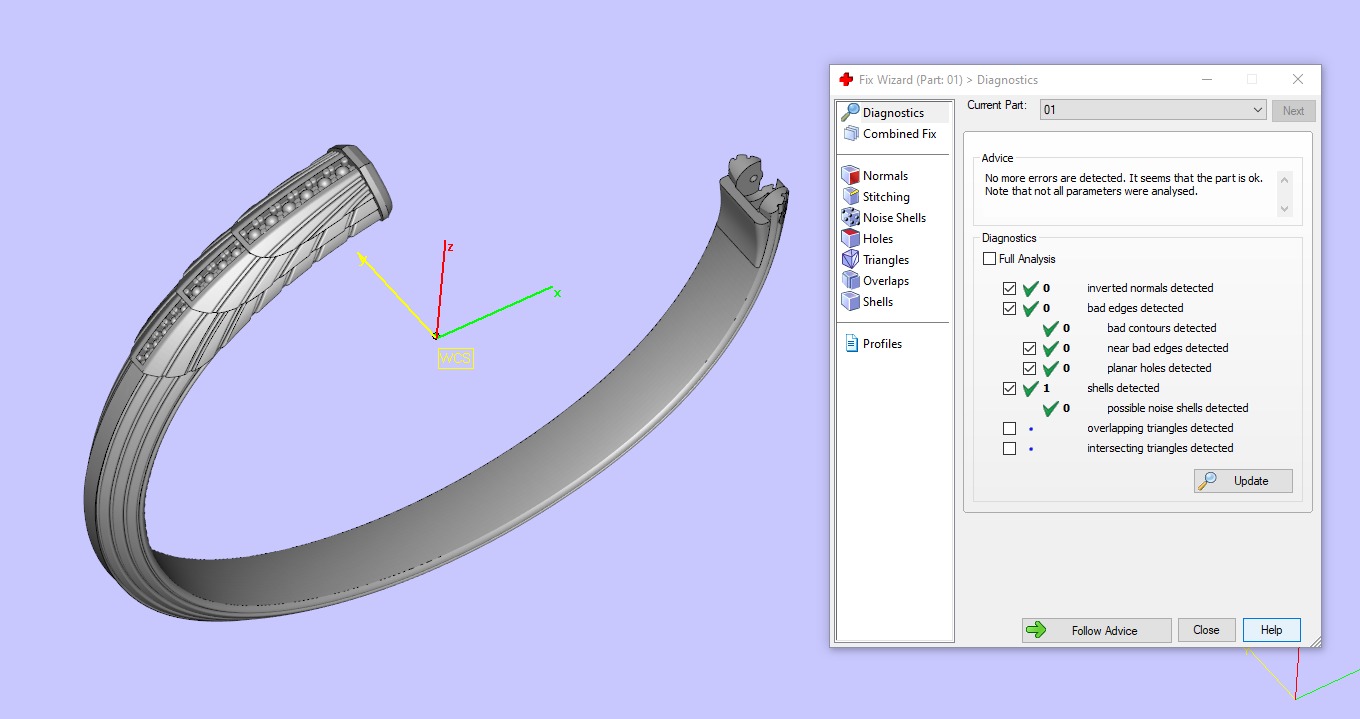Select the Normals fix page
1360x719 pixels.
885,176
